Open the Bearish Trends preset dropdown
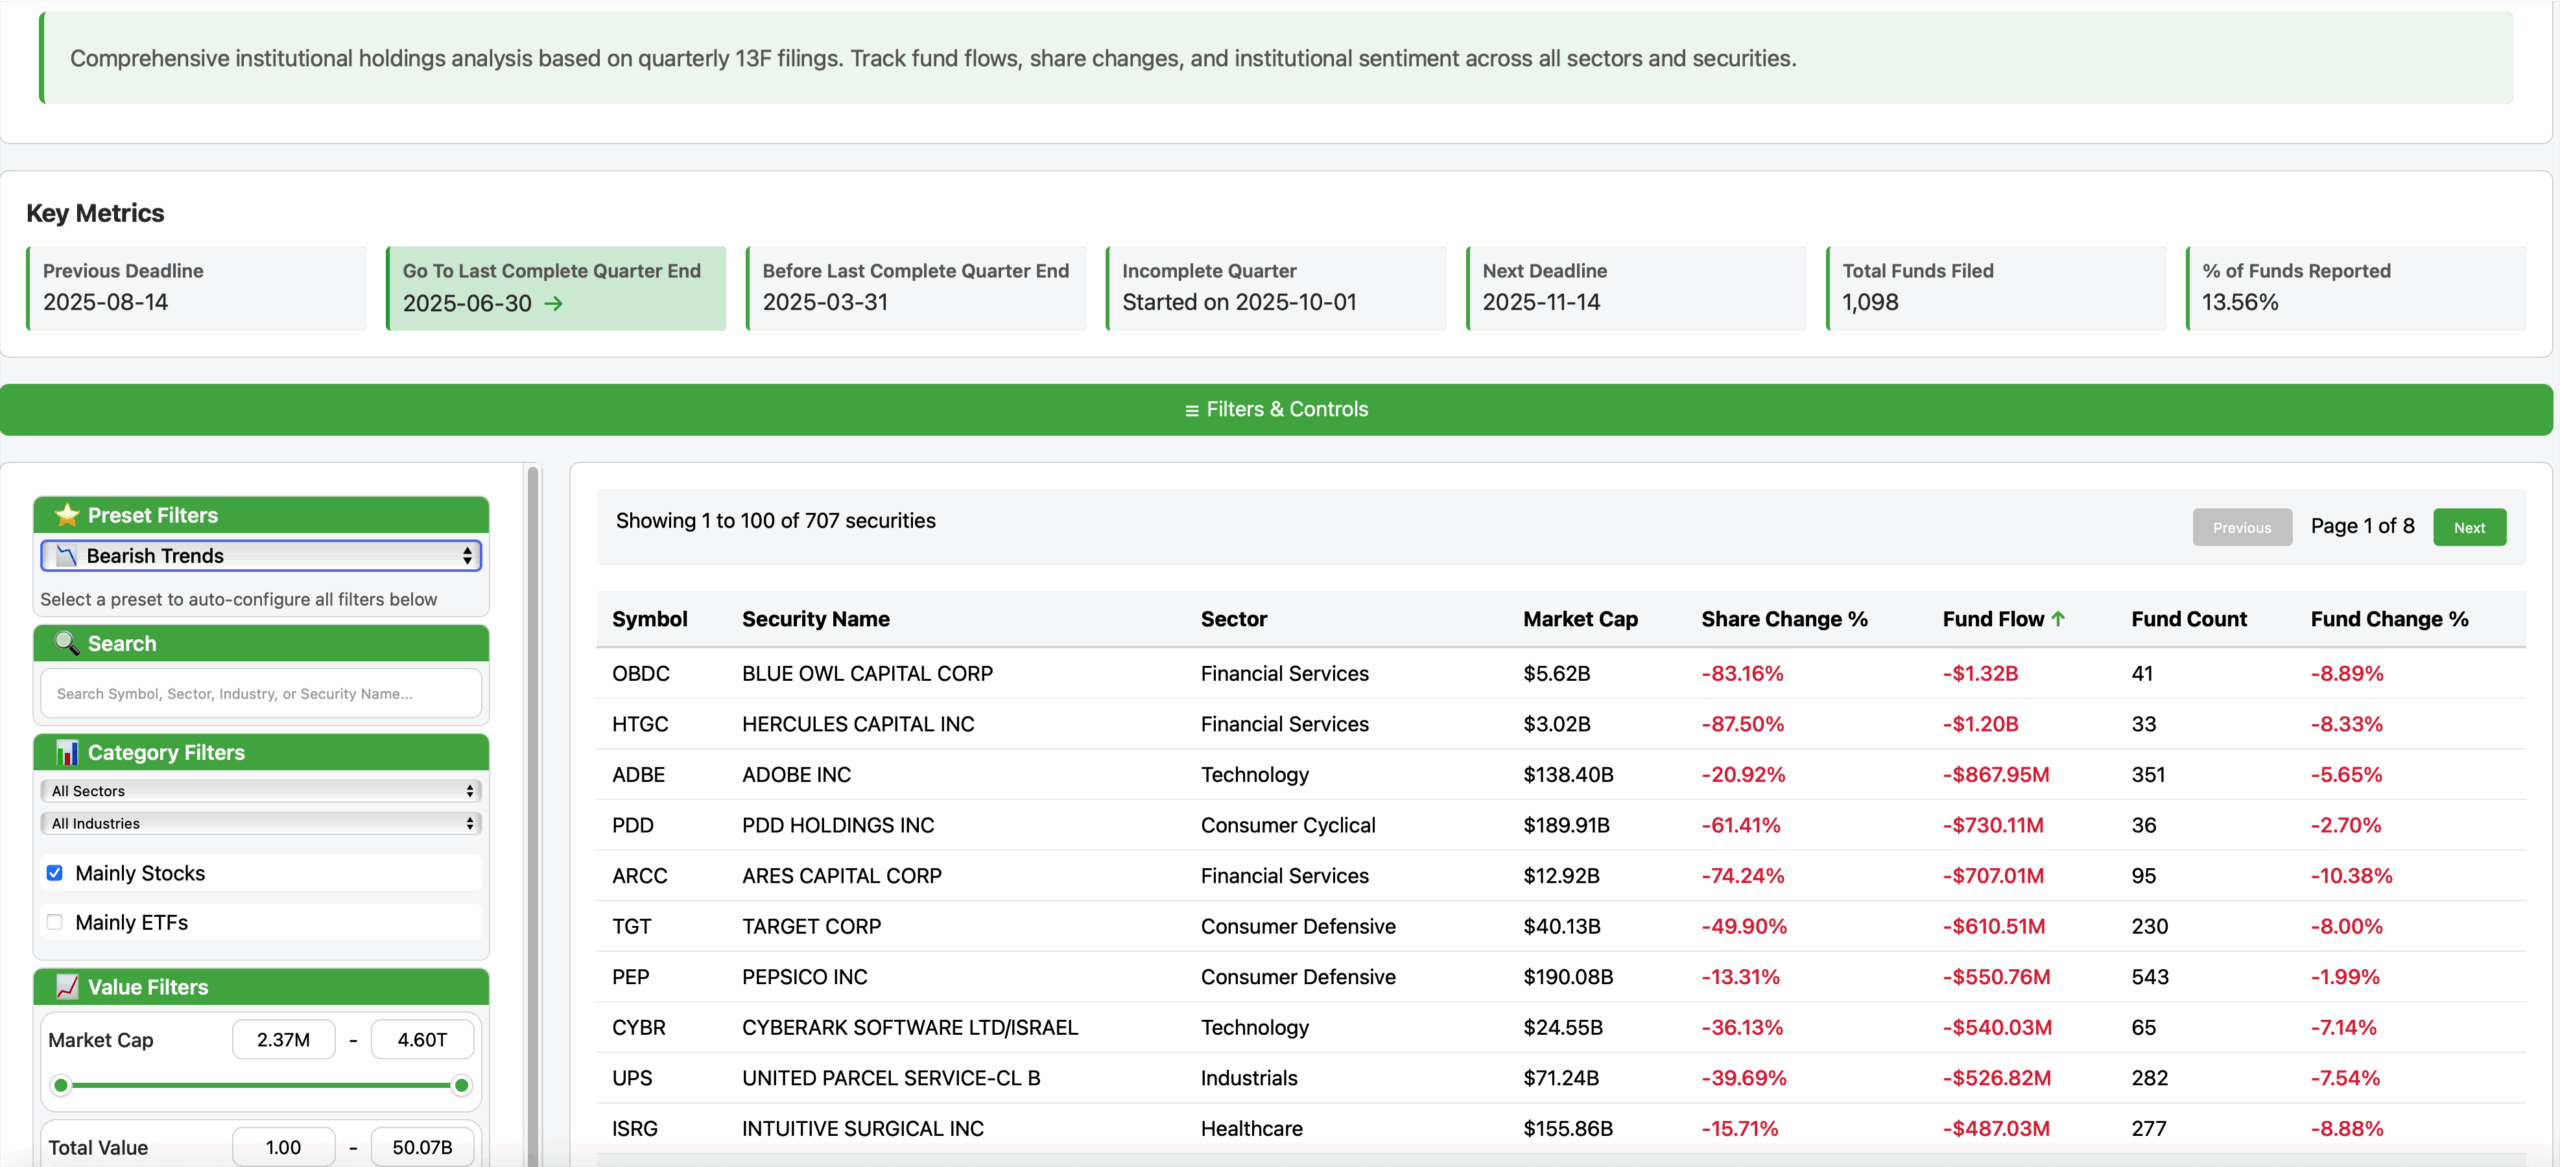 [261, 556]
